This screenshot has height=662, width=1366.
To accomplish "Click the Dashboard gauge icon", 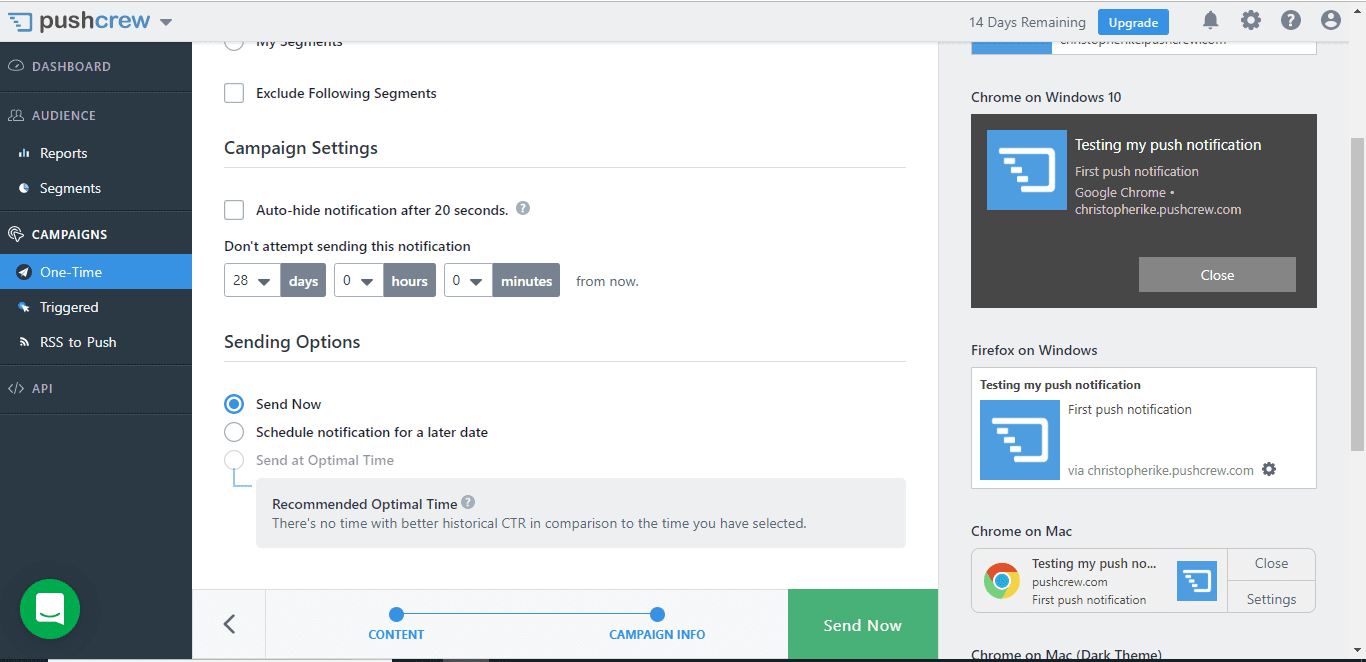I will (16, 67).
